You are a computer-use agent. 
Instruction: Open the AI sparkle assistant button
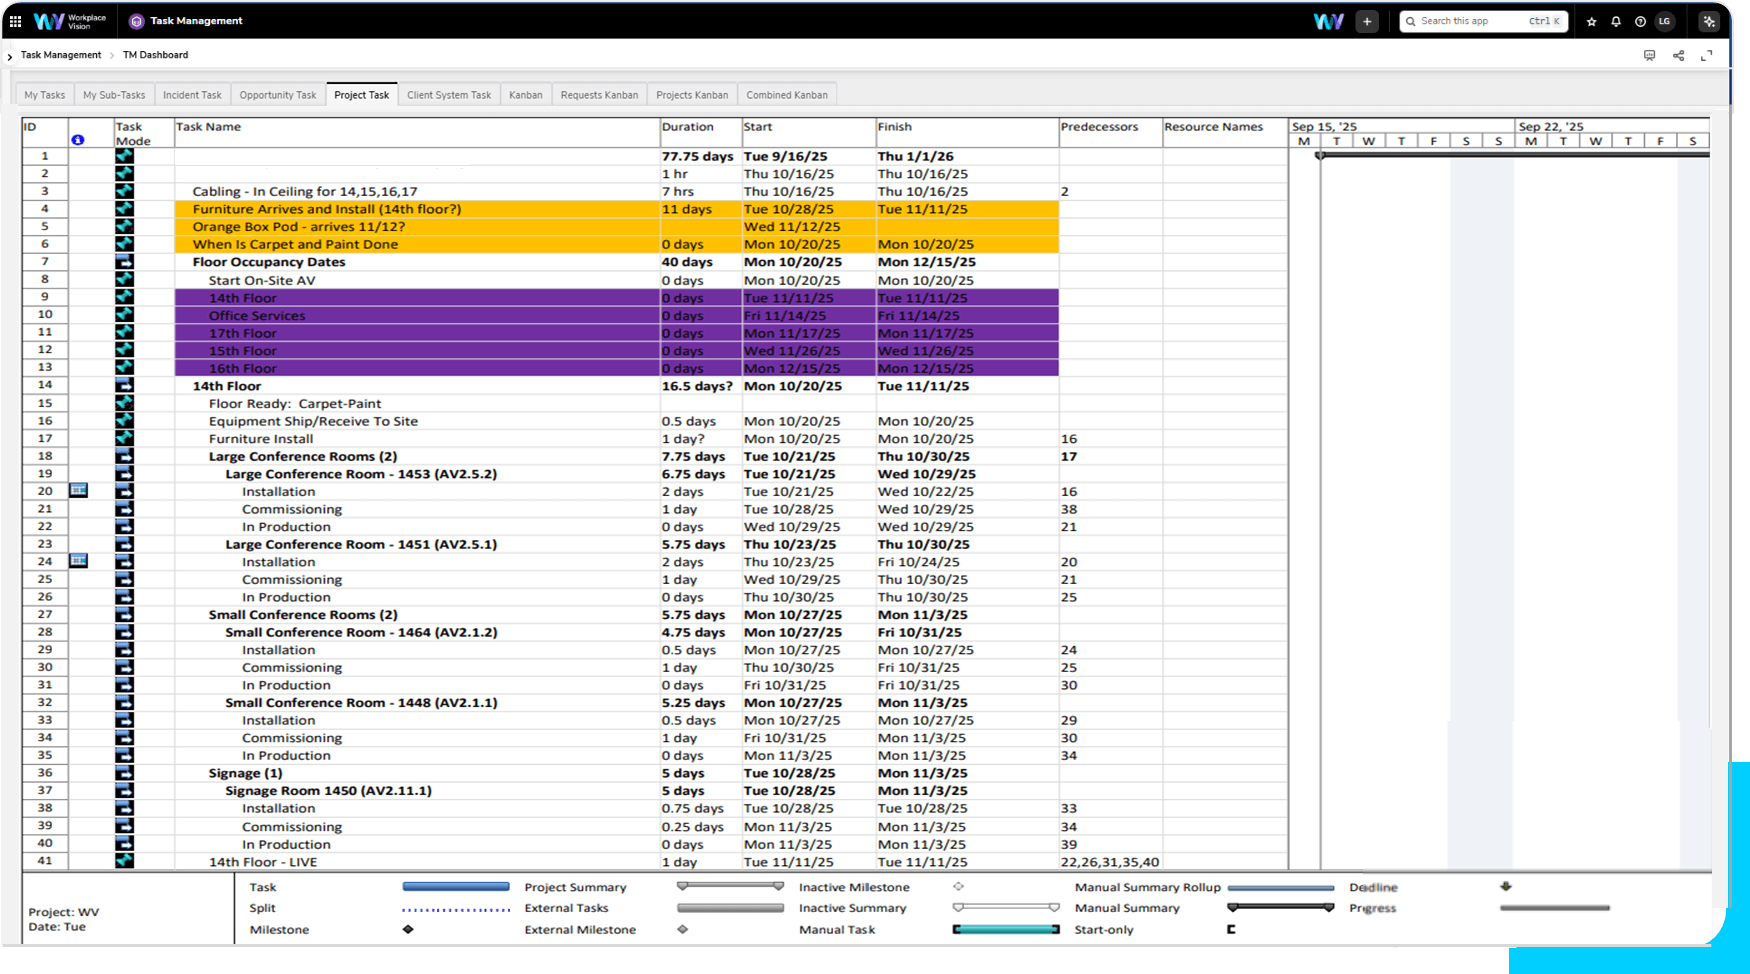[1709, 21]
